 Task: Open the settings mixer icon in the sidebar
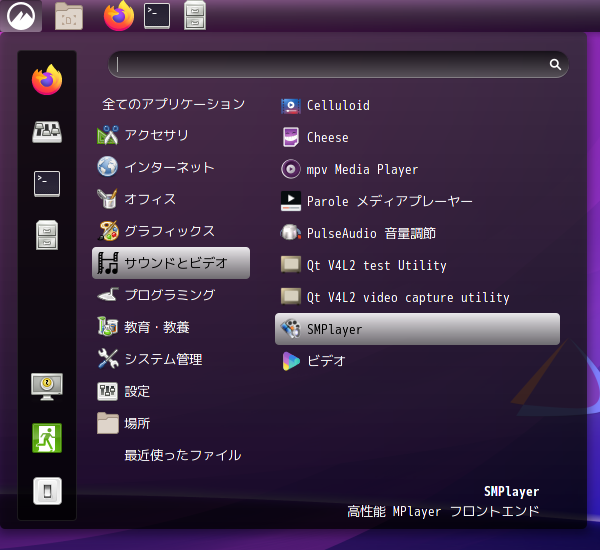pyautogui.click(x=47, y=132)
